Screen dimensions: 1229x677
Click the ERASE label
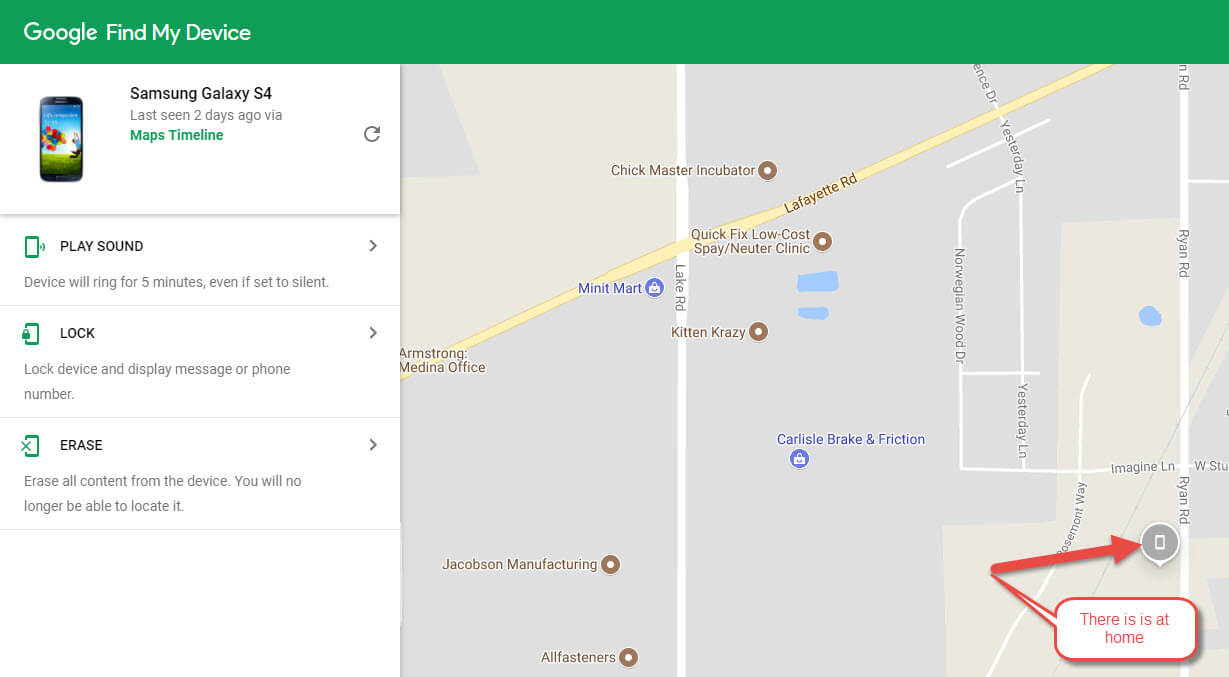click(81, 445)
